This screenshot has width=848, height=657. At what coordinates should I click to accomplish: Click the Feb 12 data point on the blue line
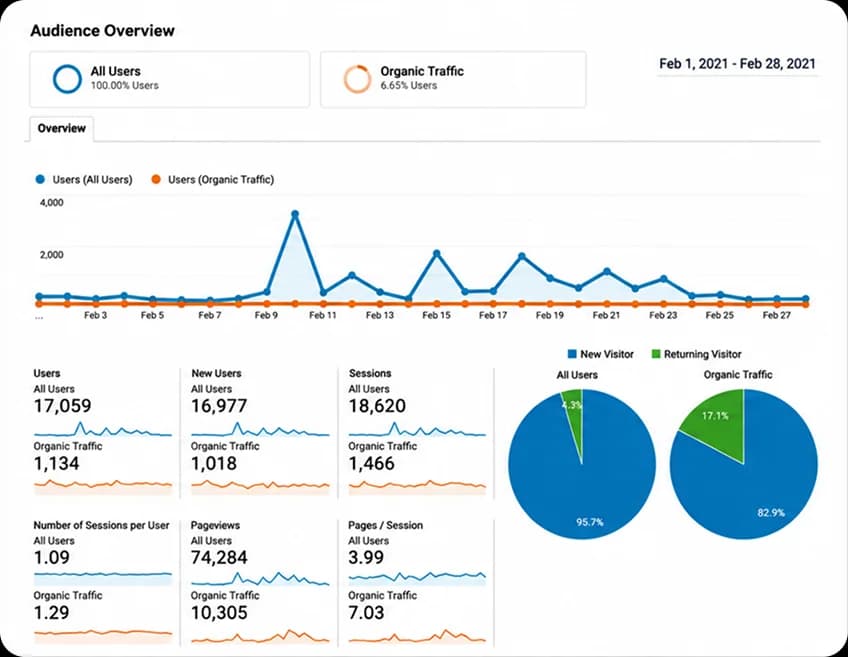click(352, 275)
